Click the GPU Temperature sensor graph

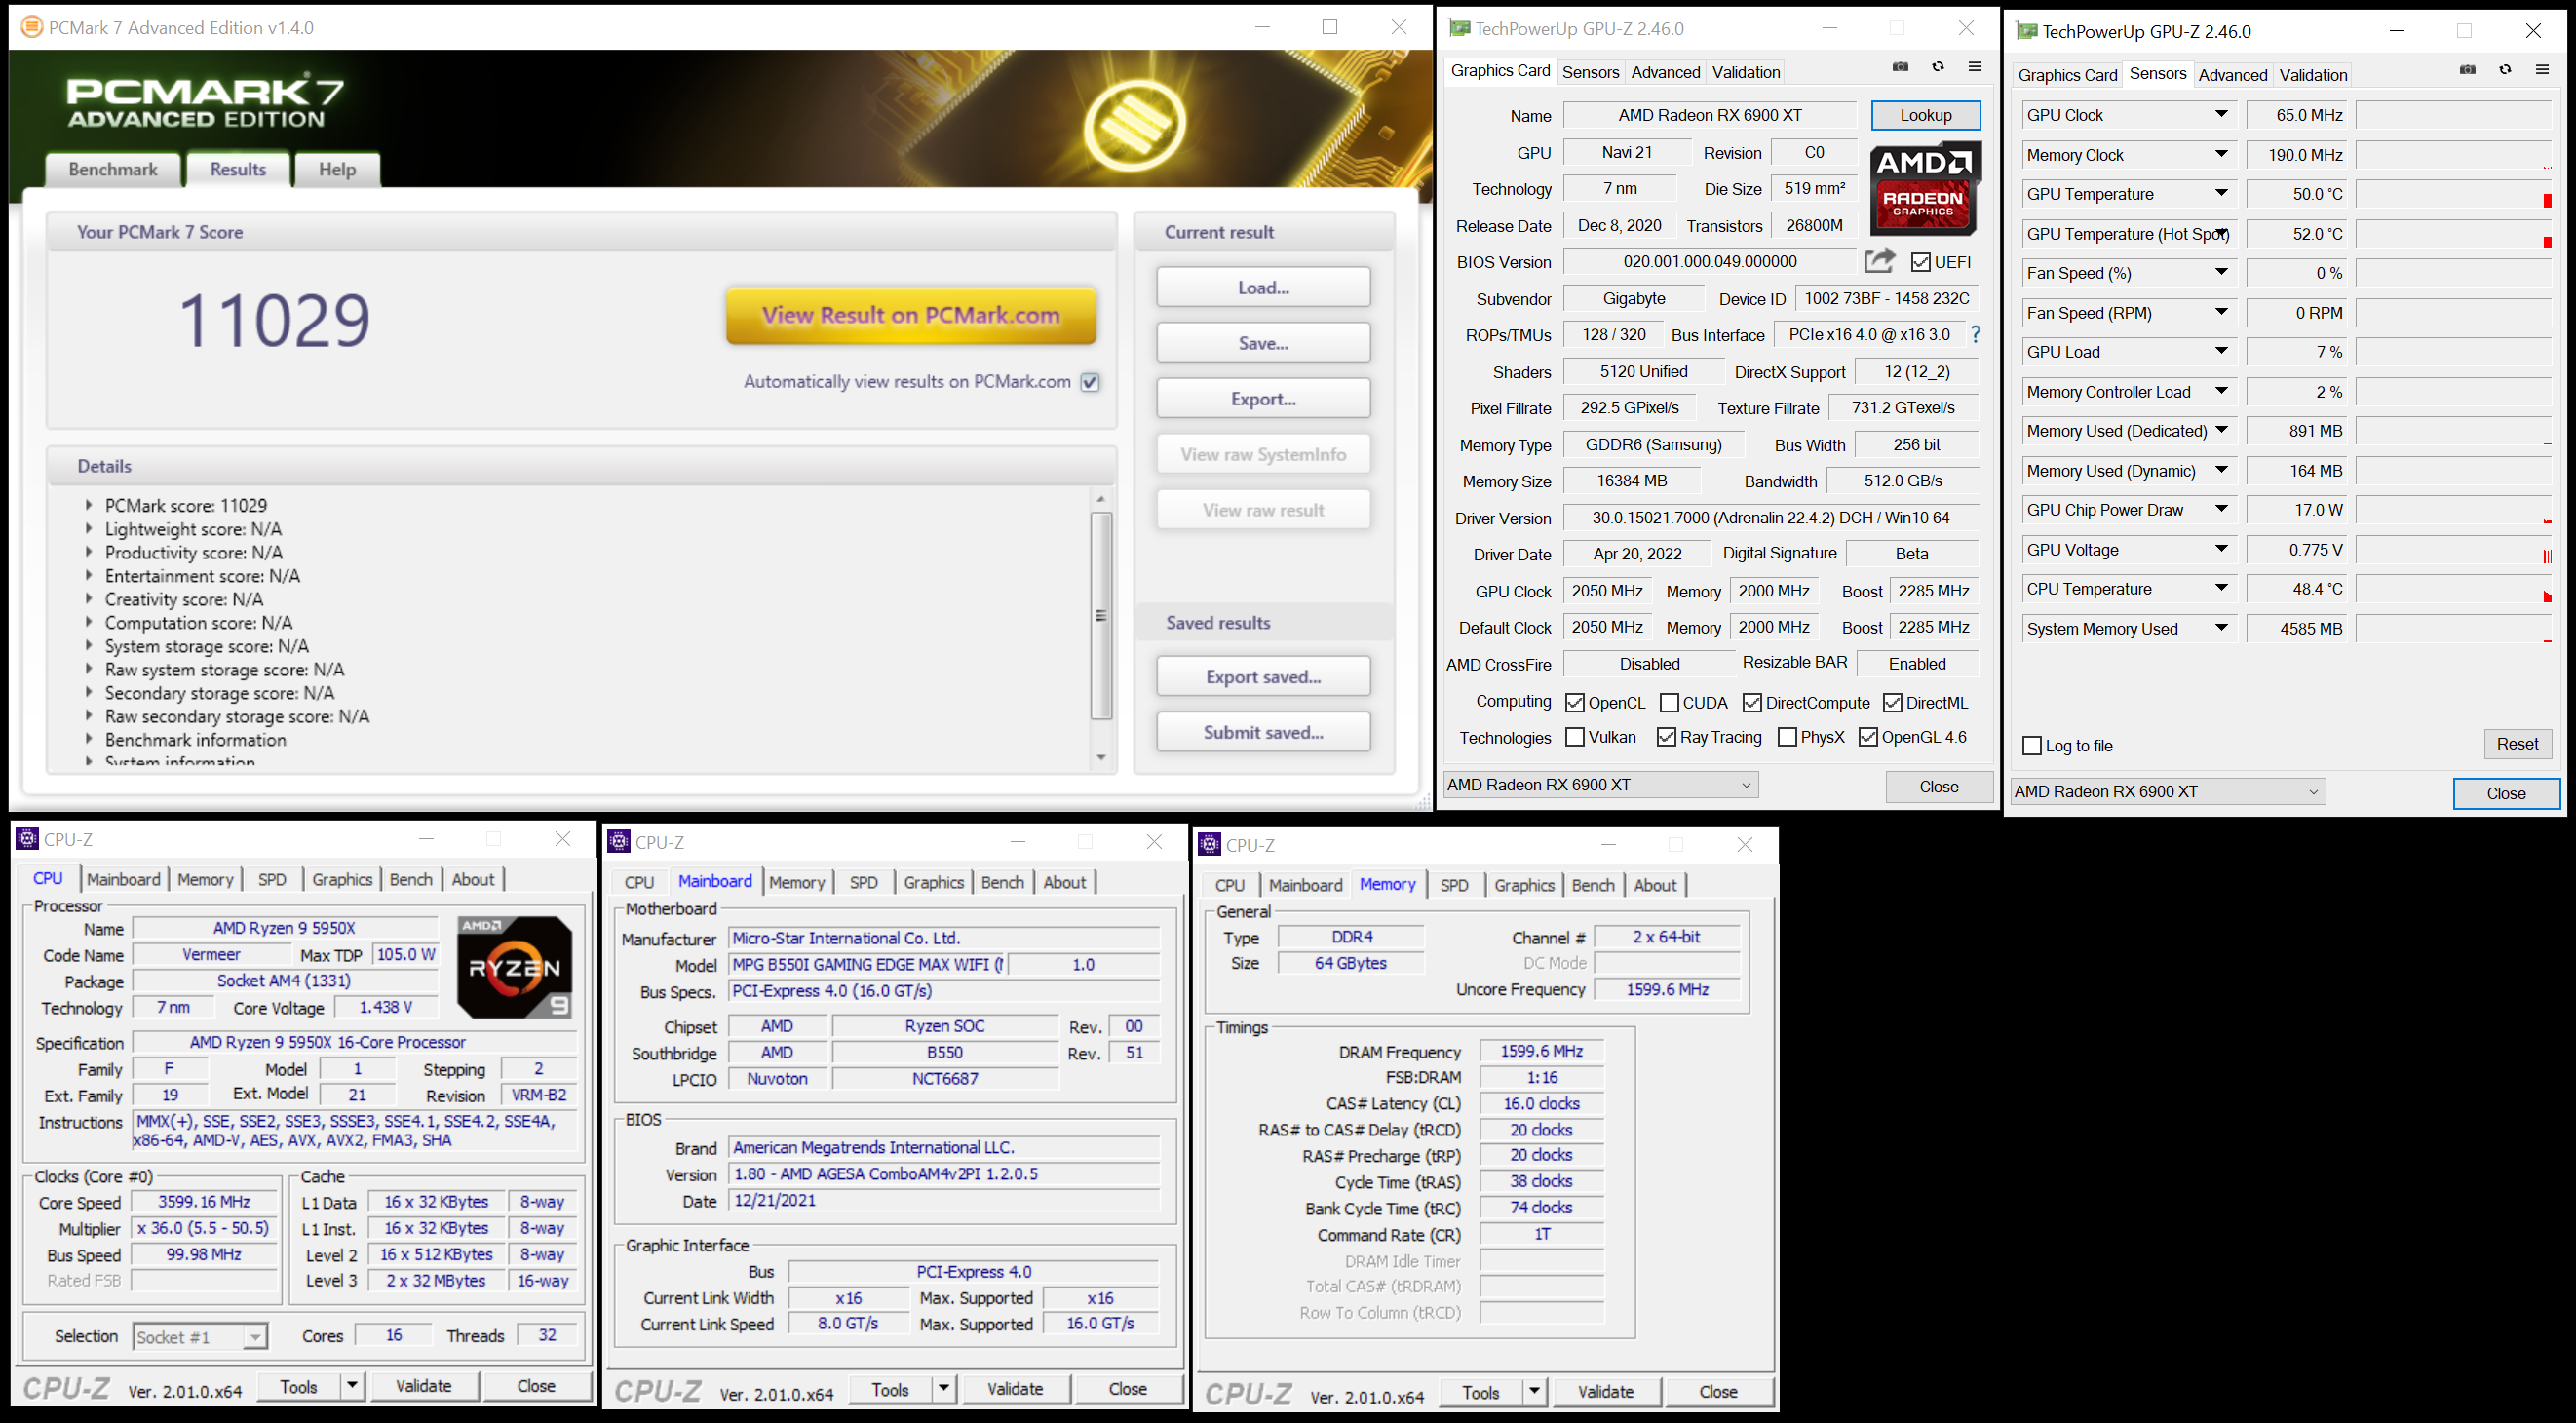(x=2454, y=194)
